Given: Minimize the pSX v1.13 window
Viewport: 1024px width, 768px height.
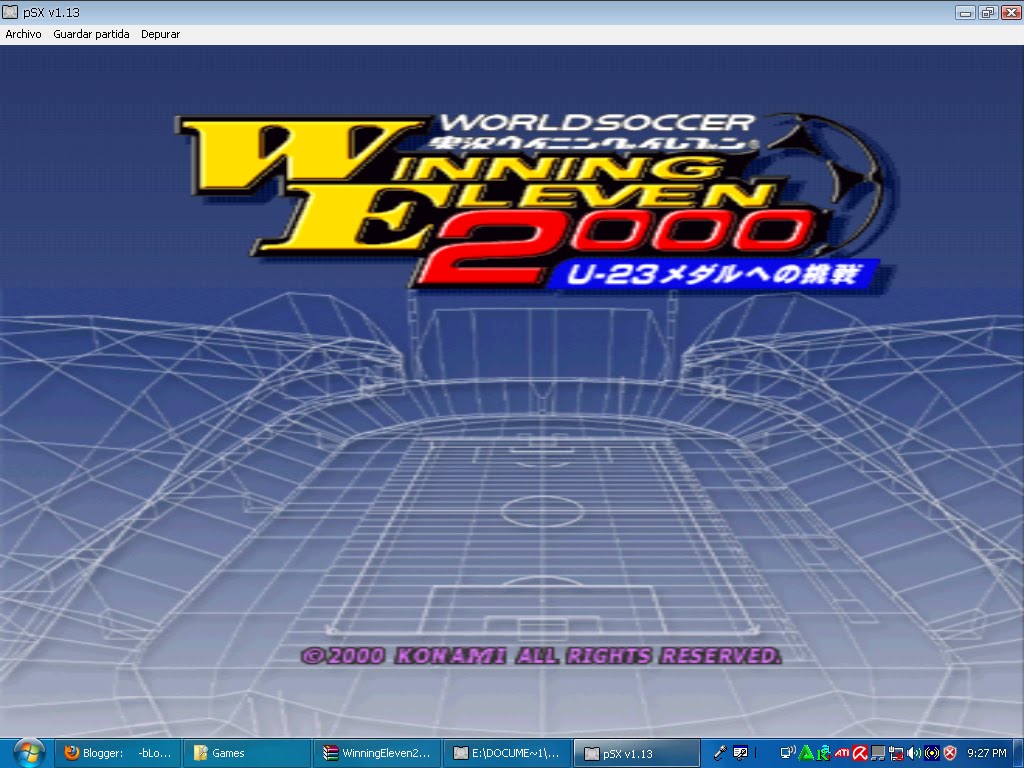Looking at the screenshot, I should 965,12.
